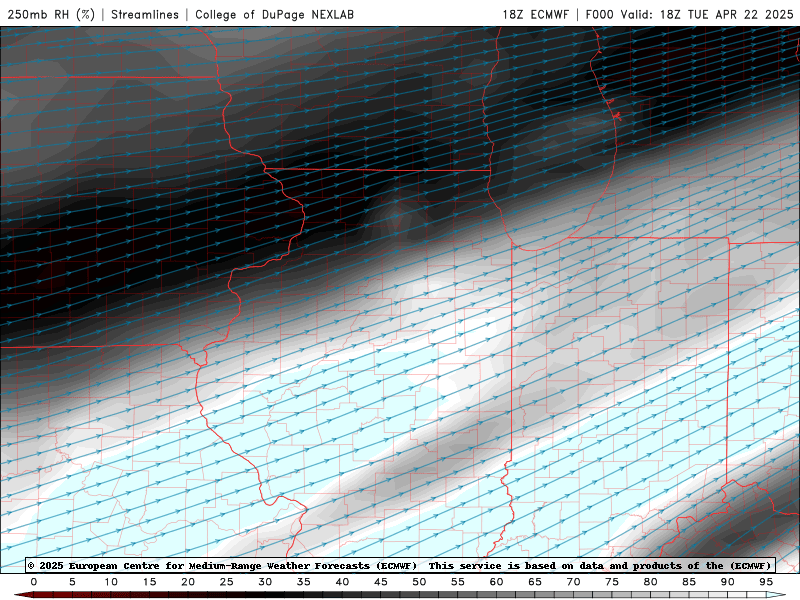Click the '15' value on the color scale
Screen dimensions: 800x600
[149, 582]
